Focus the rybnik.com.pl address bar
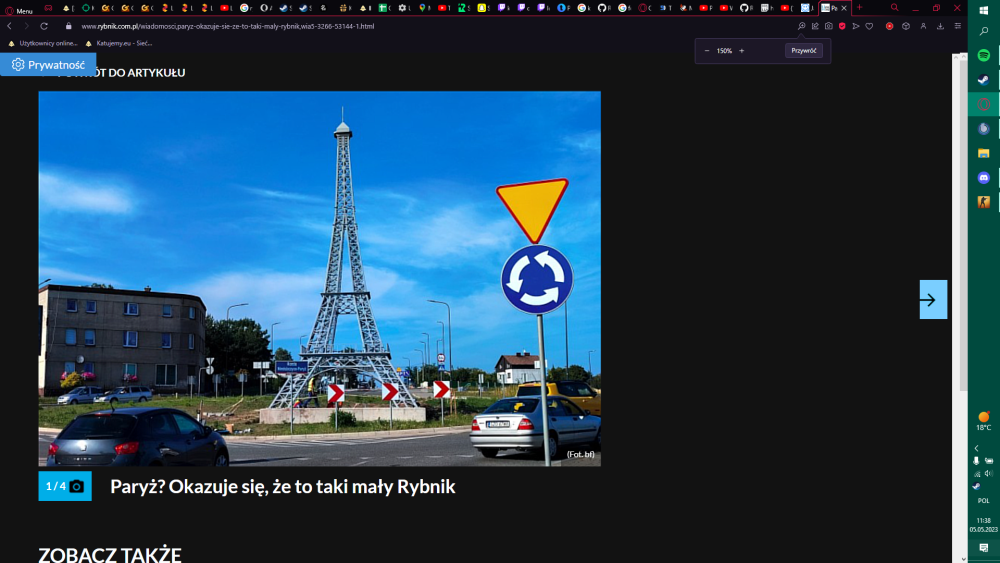 228,26
